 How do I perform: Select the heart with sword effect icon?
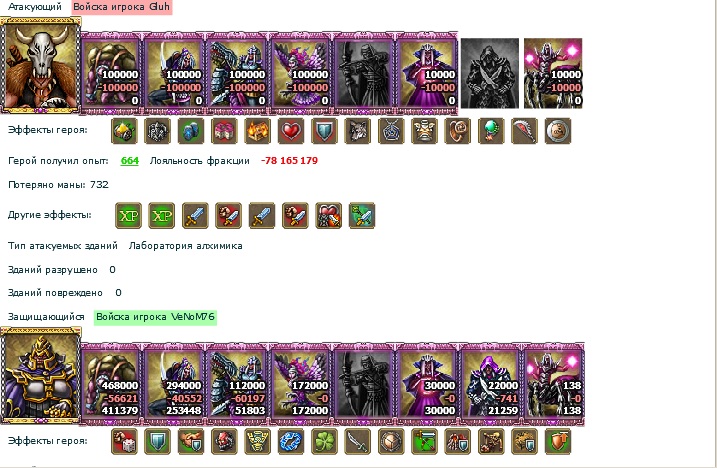coord(328,215)
